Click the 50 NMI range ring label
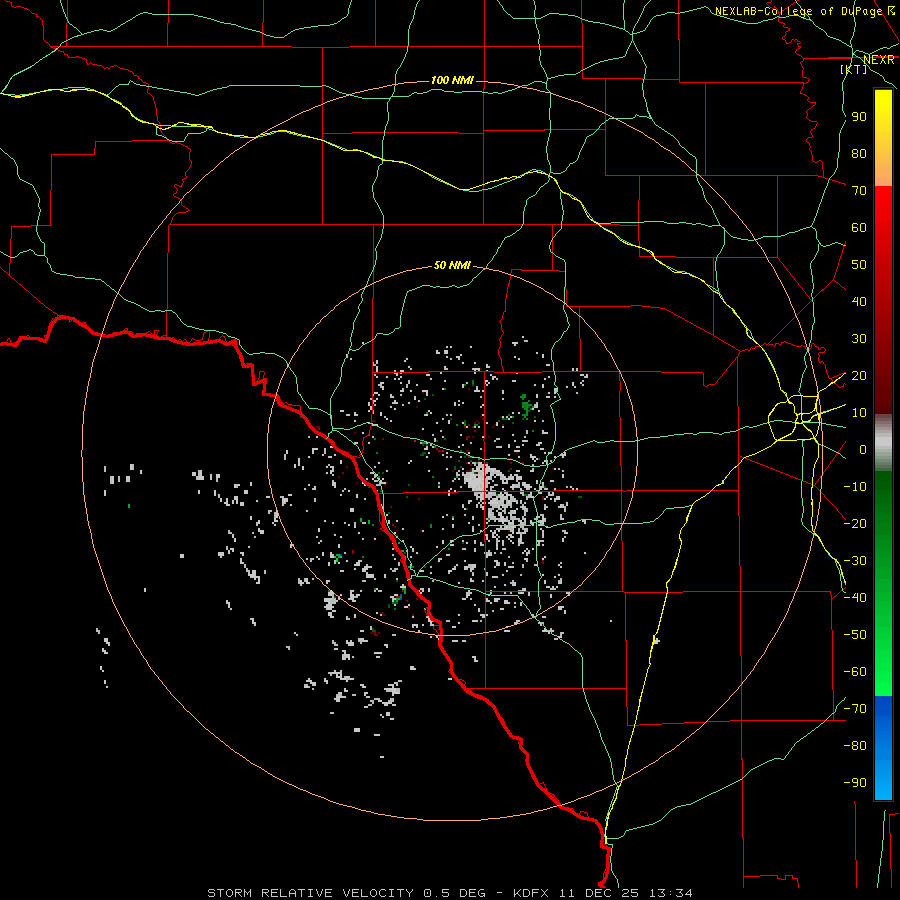 [x=452, y=265]
